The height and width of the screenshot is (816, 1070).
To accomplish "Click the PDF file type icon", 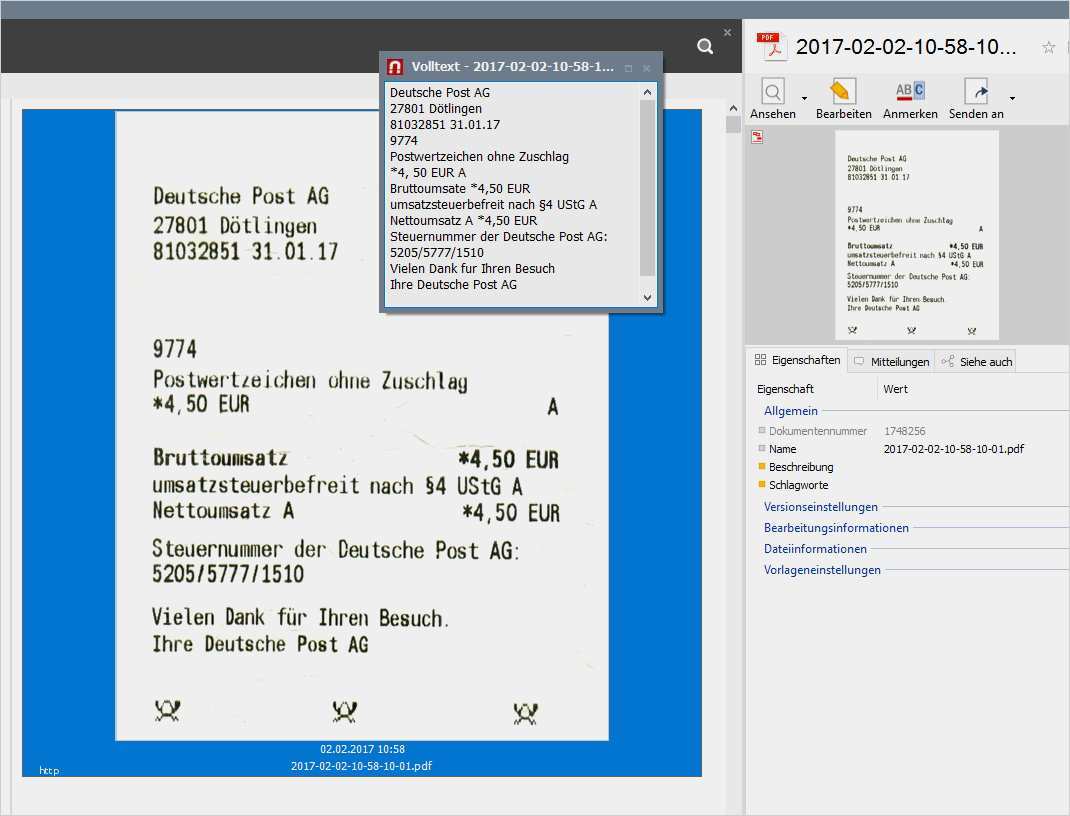I will tap(771, 46).
